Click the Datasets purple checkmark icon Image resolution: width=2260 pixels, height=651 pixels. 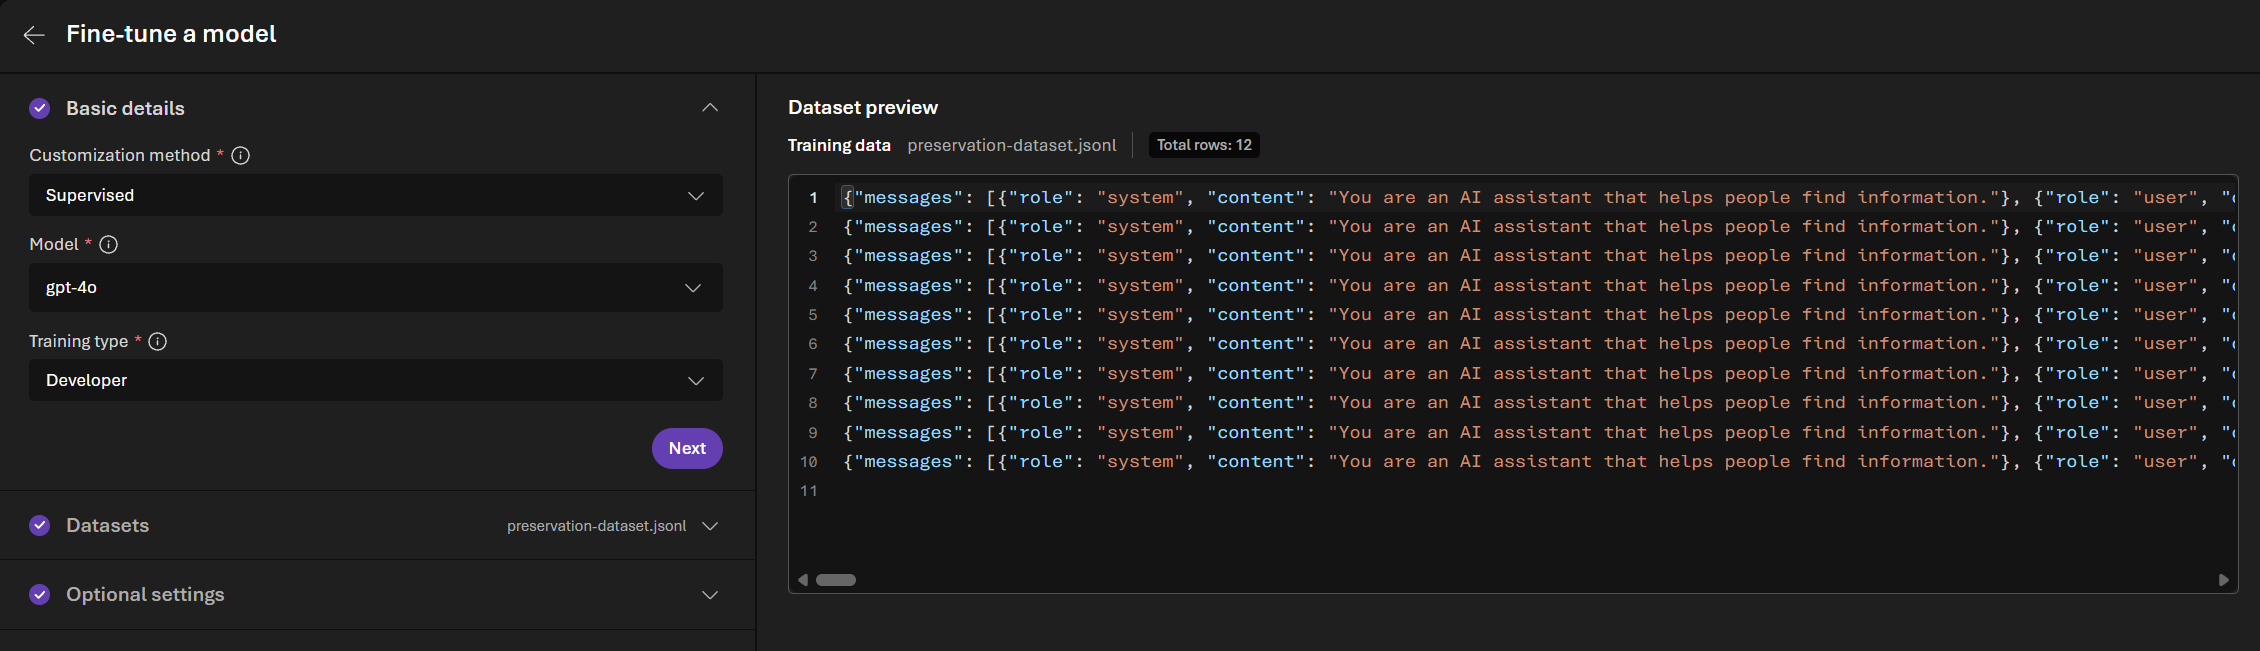point(40,525)
